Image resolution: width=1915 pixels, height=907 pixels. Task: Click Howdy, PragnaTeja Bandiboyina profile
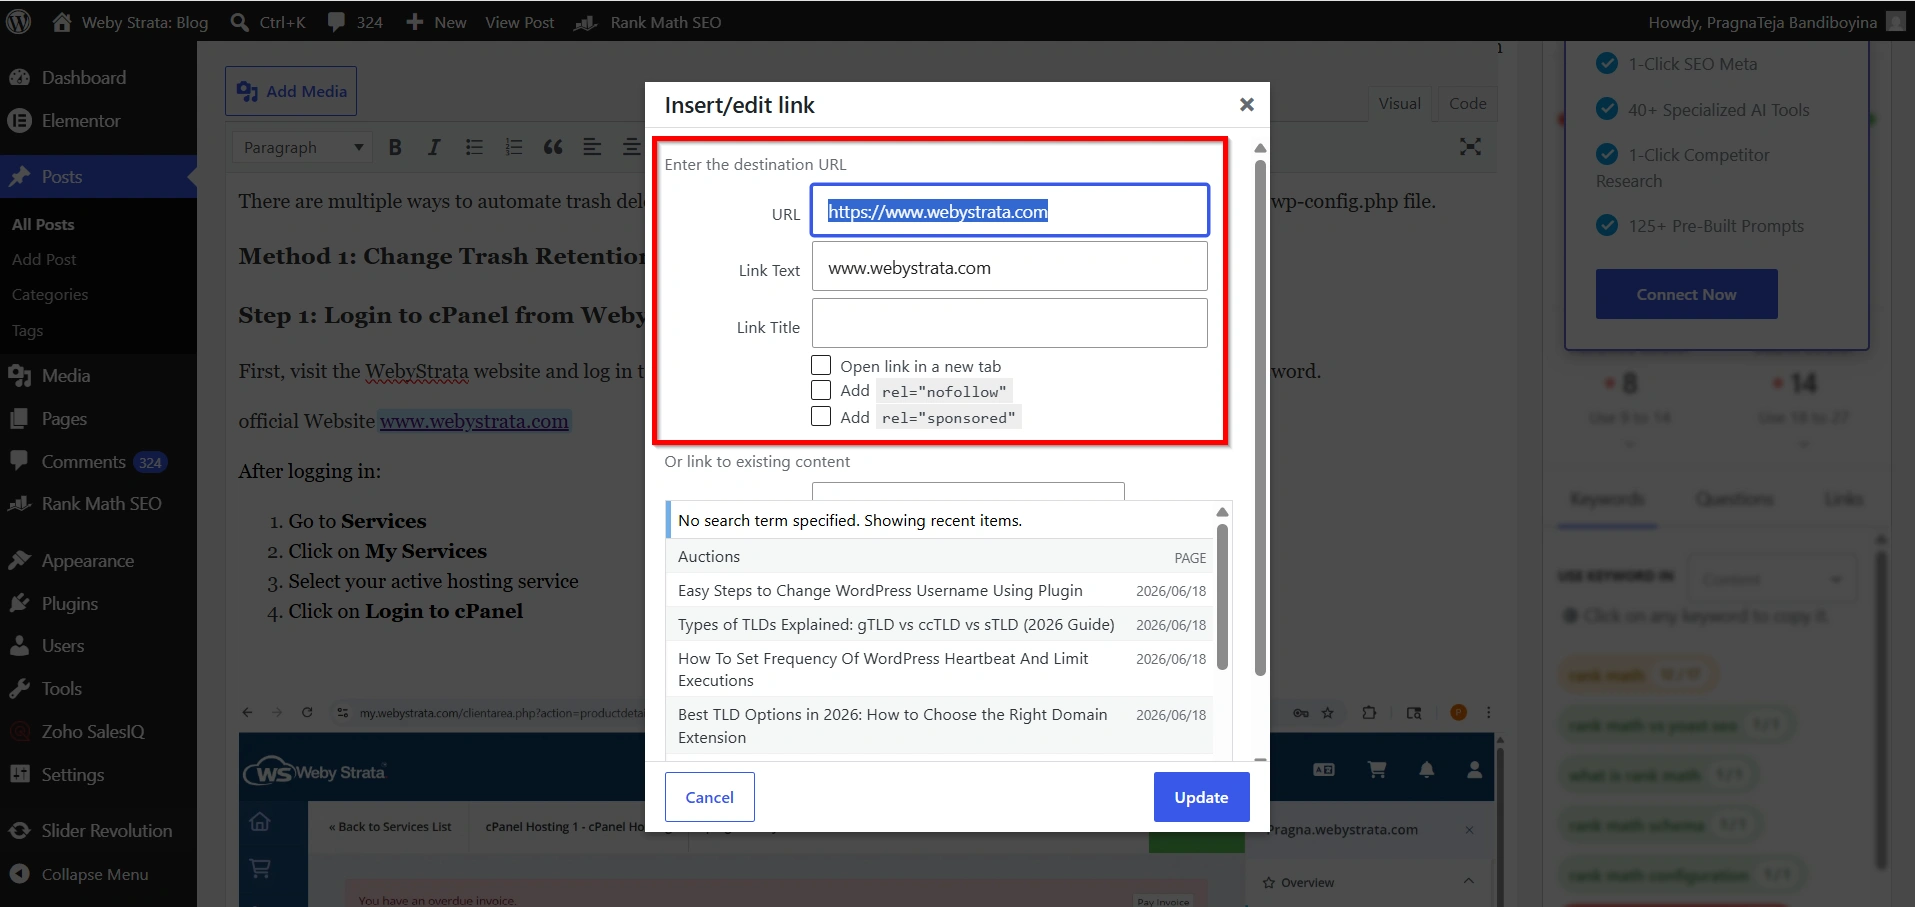[x=1777, y=22]
